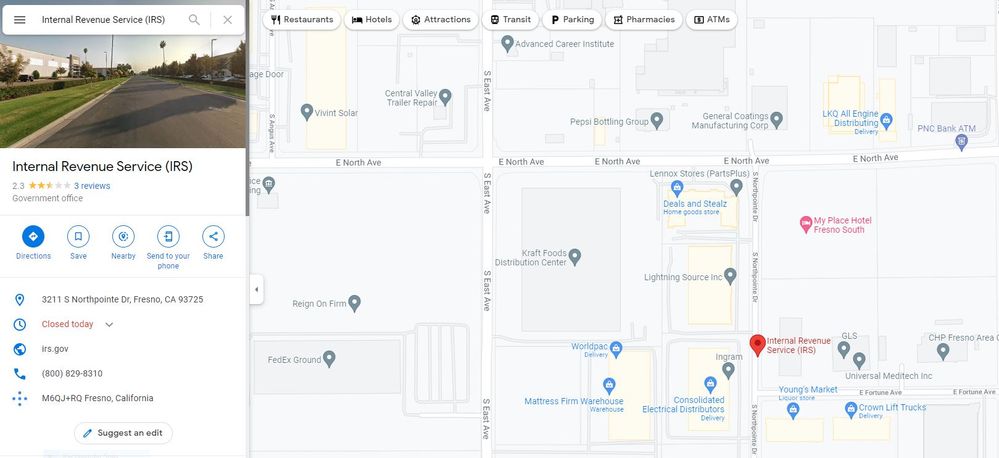This screenshot has height=458, width=999.
Task: Select the Hotels filter chip
Action: point(371,20)
